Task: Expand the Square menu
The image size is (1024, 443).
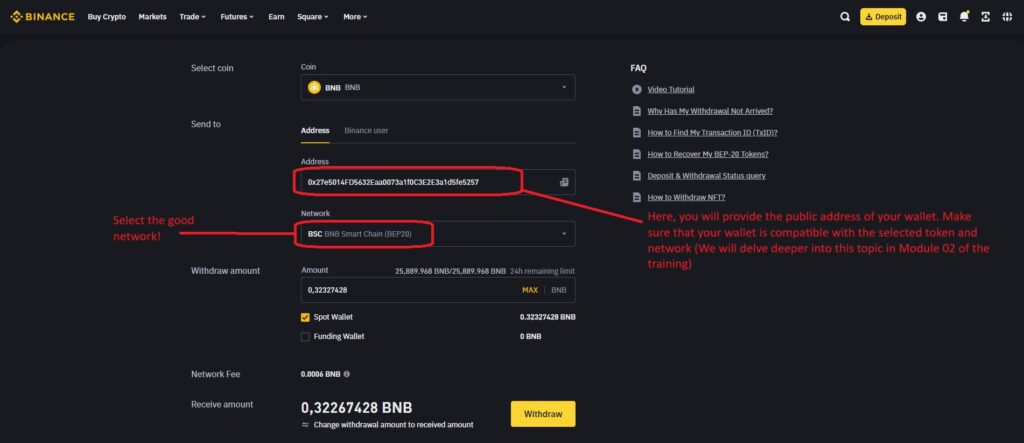Action: (313, 17)
